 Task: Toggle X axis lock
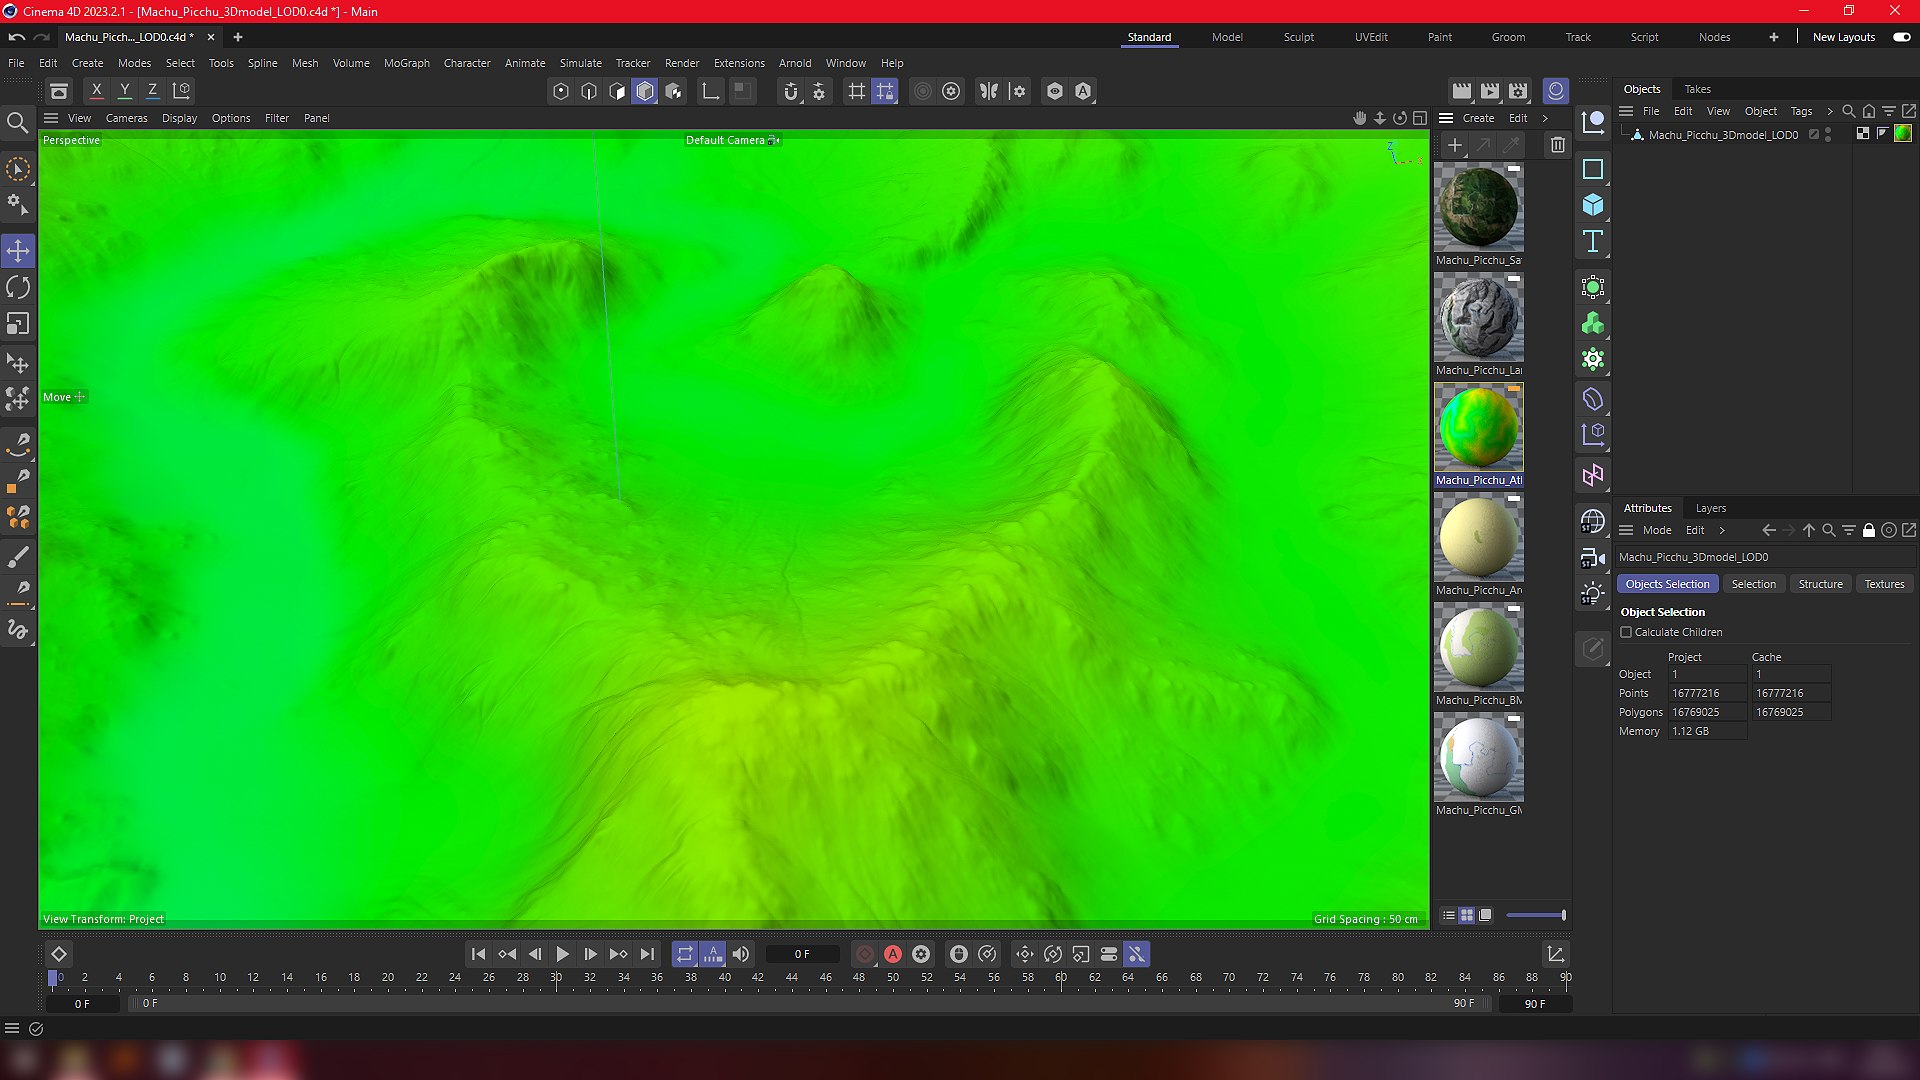(x=97, y=90)
